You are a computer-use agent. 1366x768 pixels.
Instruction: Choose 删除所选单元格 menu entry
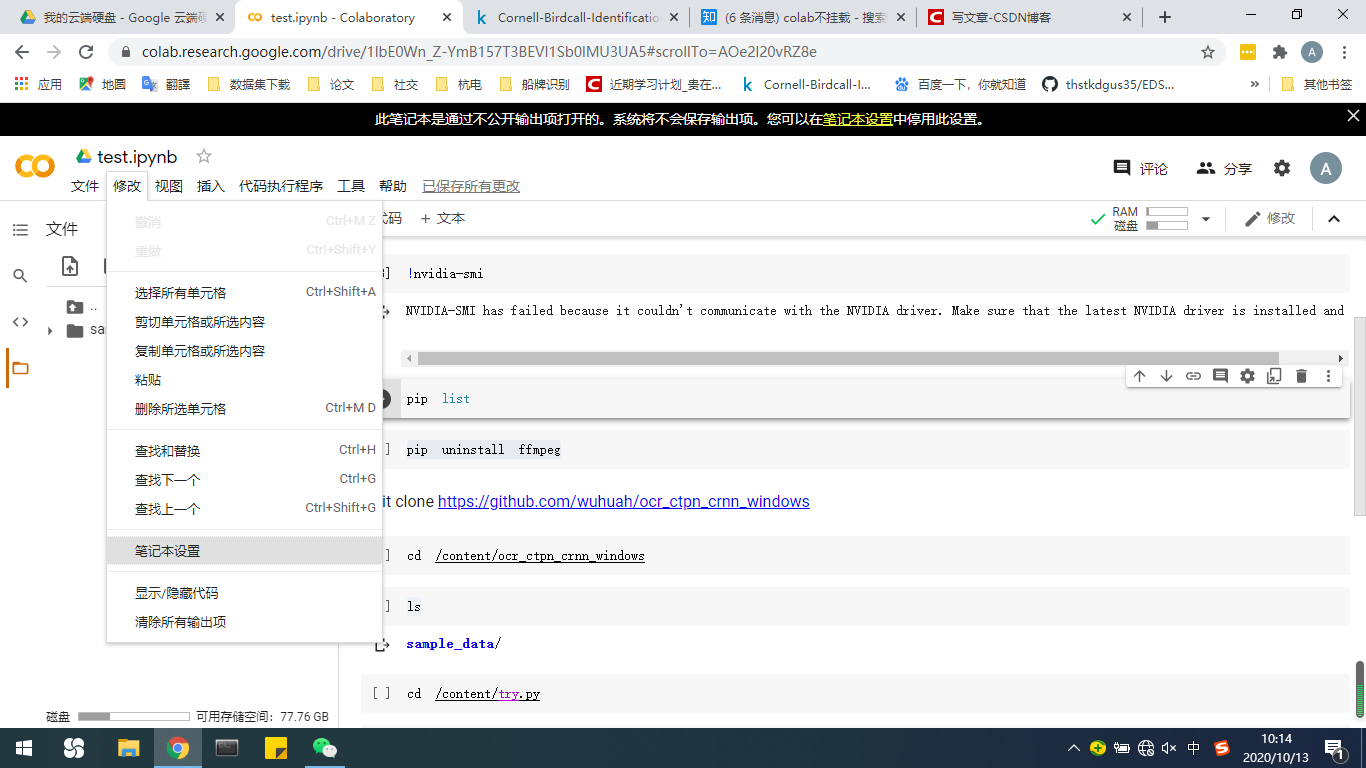tap(244, 409)
